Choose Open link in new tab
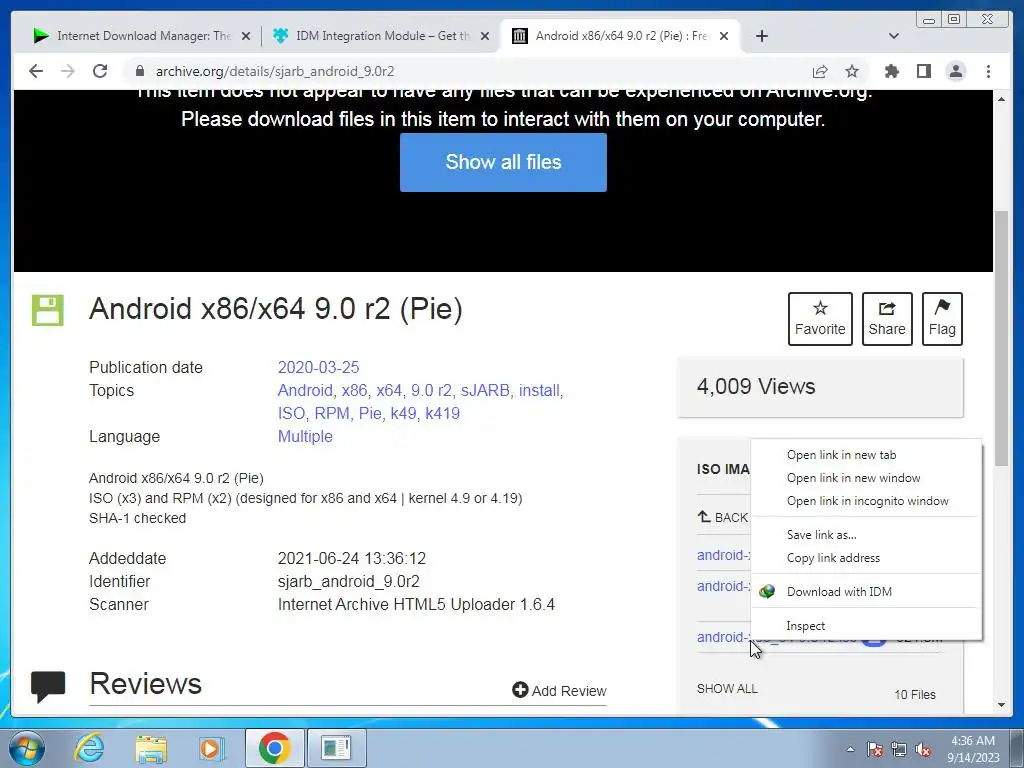Image resolution: width=1024 pixels, height=768 pixels. click(x=866, y=455)
